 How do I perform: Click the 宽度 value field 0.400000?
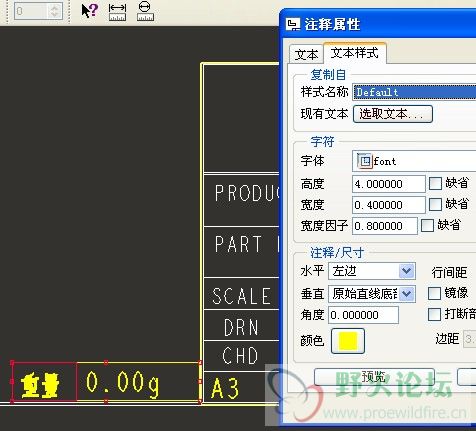[389, 205]
